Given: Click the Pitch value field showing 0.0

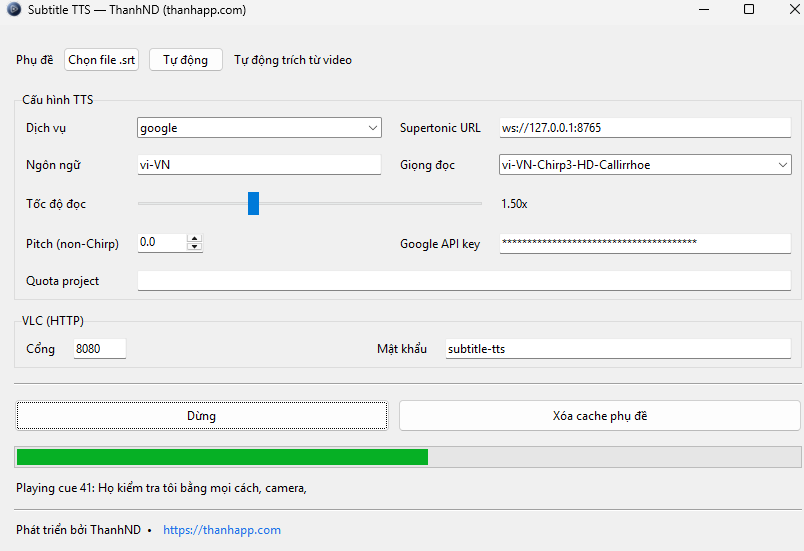Looking at the screenshot, I should 162,242.
